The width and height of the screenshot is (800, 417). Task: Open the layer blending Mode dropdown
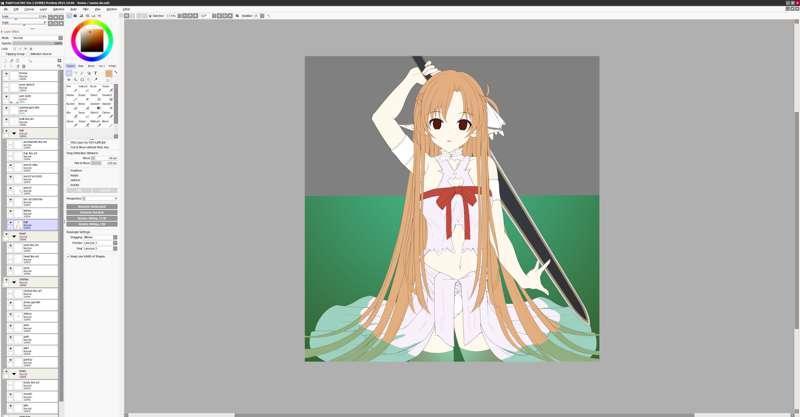pyautogui.click(x=38, y=38)
